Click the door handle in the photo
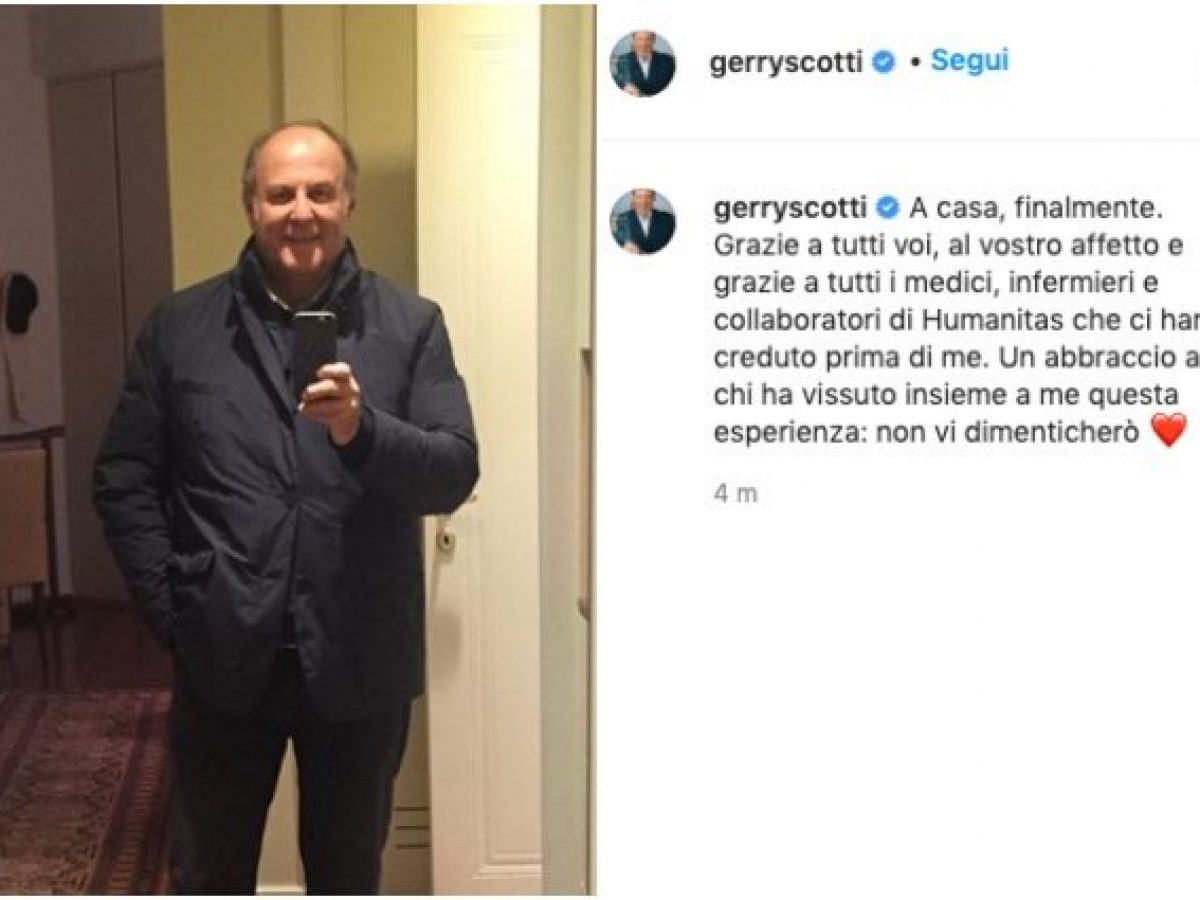The image size is (1200, 900). coord(445,541)
